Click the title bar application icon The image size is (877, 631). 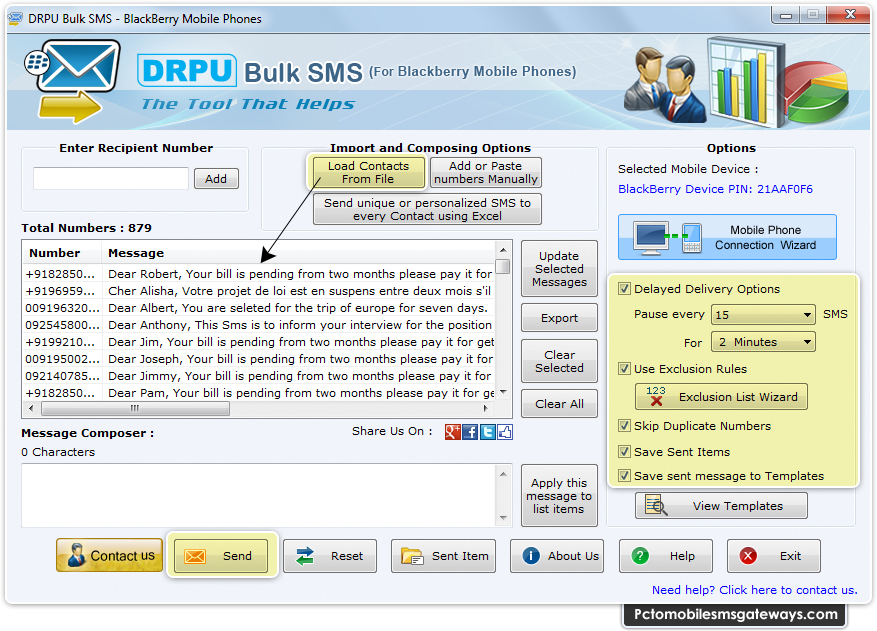tap(16, 18)
